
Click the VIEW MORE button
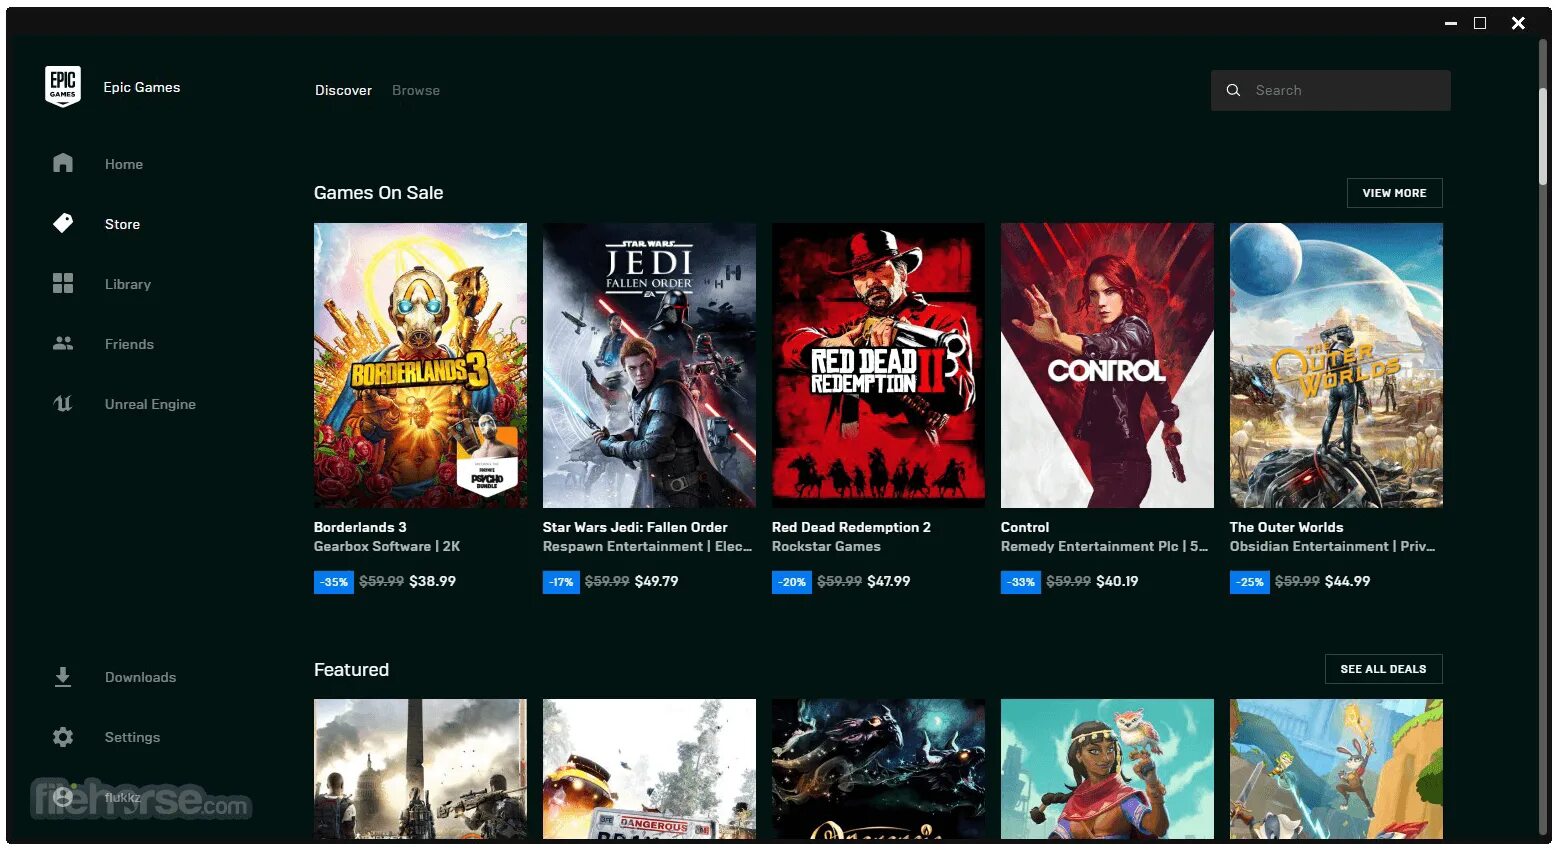(x=1395, y=193)
